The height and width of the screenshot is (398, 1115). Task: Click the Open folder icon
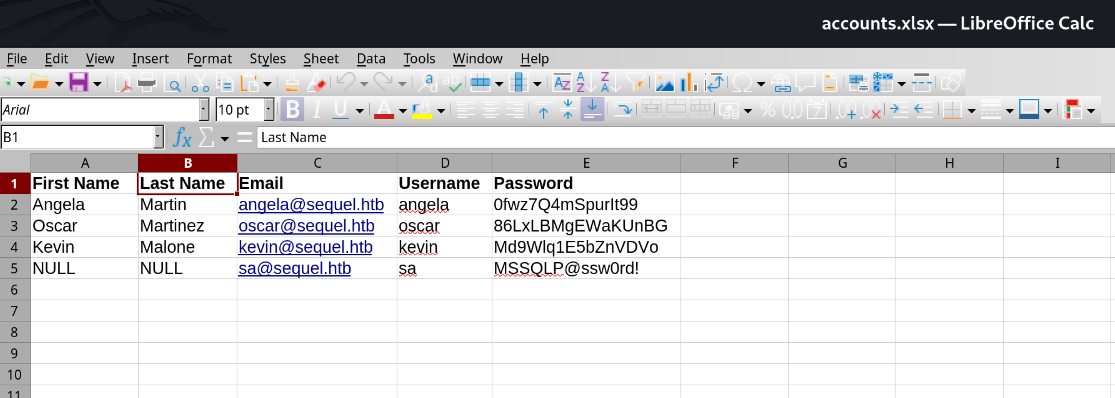point(40,82)
